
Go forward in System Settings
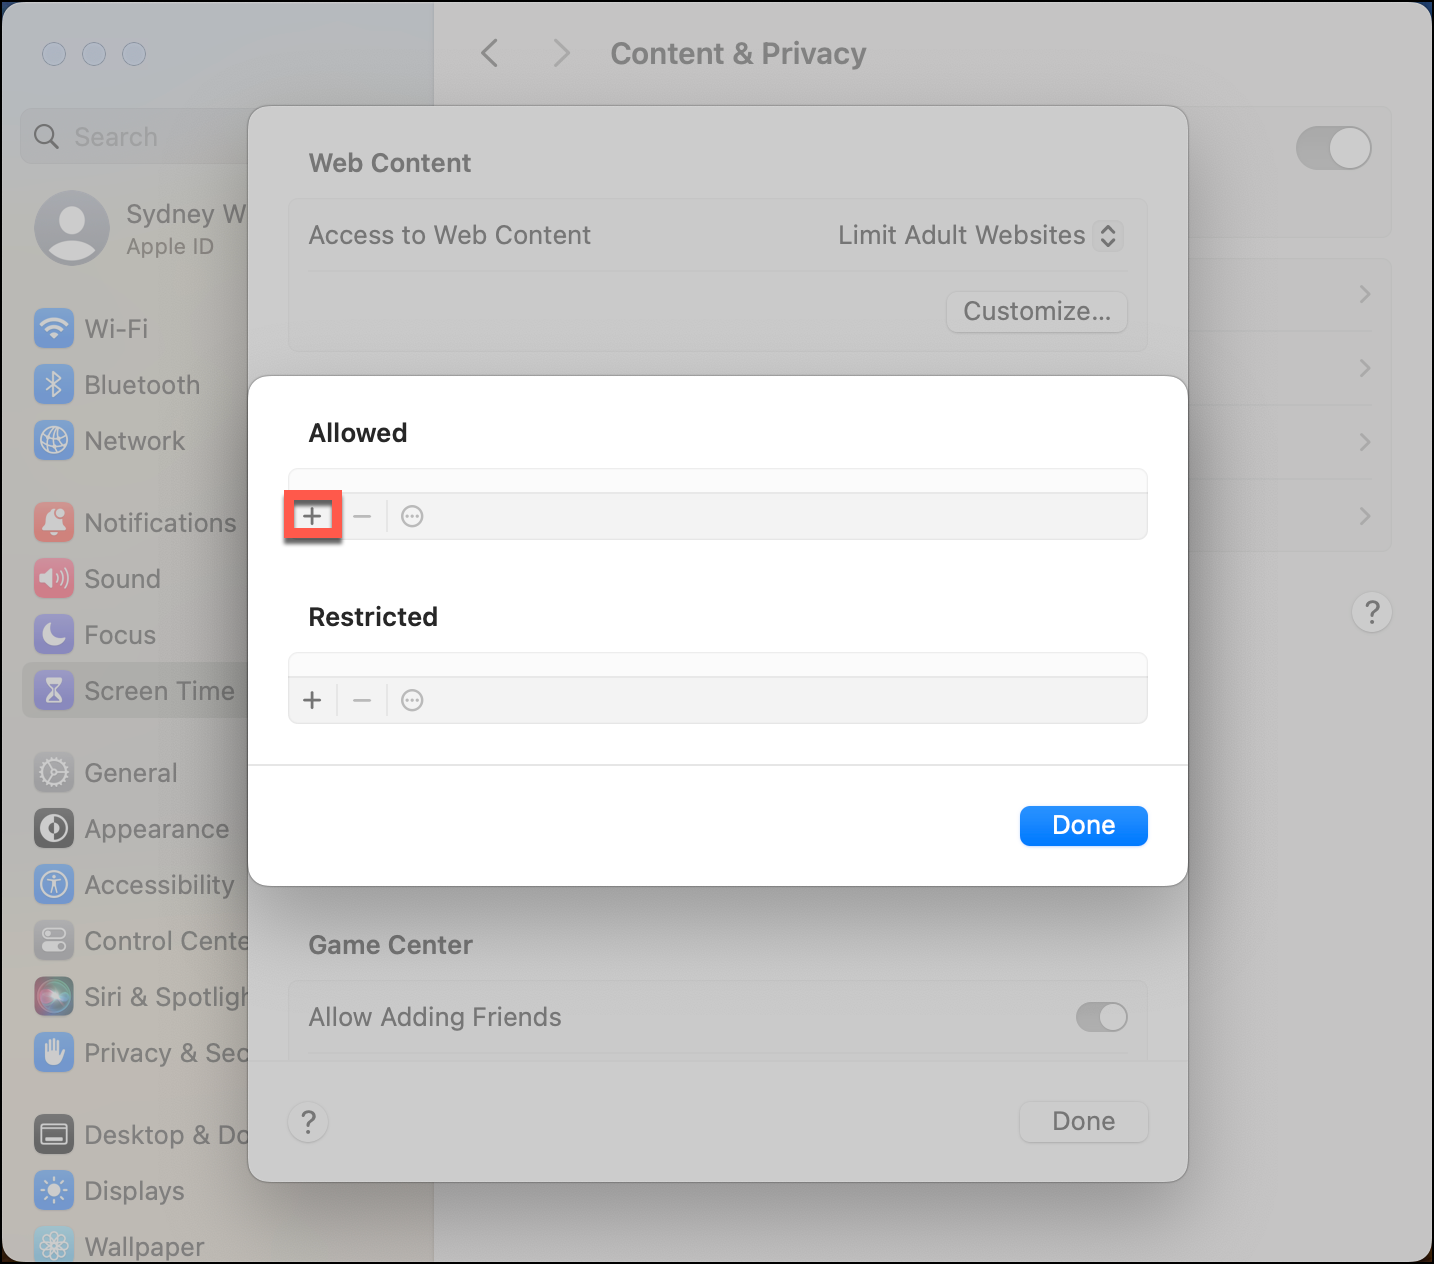point(561,53)
